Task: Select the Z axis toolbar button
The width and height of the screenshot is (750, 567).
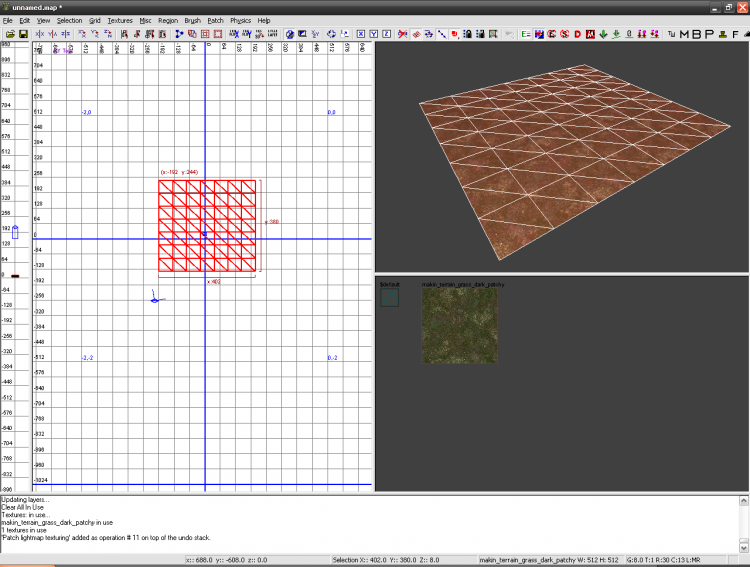Action: click(386, 34)
